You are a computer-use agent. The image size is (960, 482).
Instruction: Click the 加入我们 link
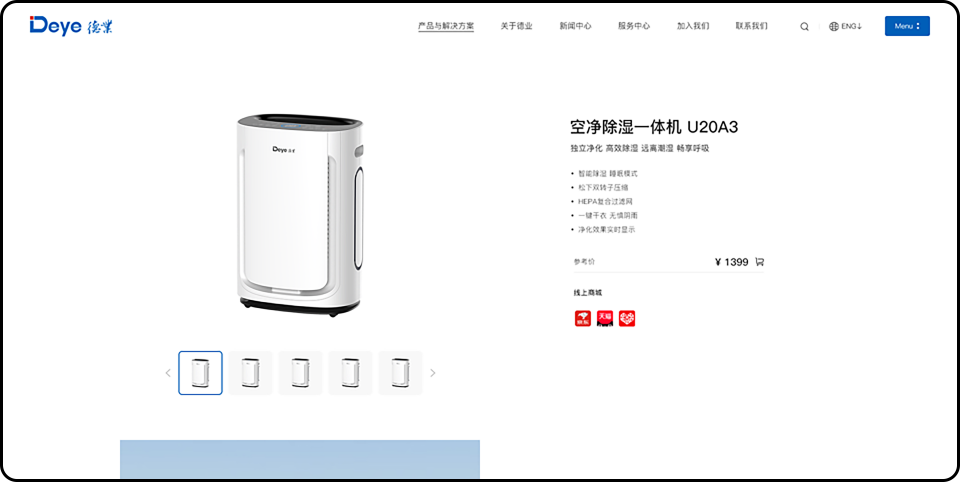point(692,26)
